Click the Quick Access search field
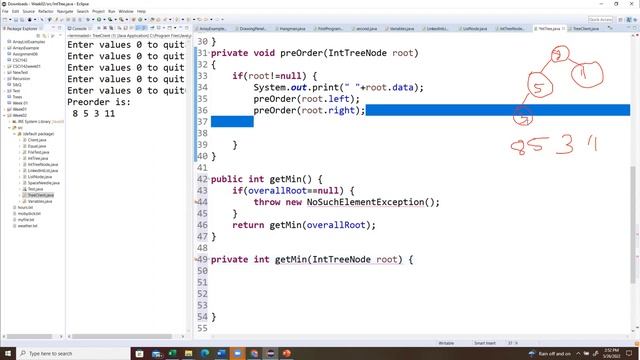640x360 pixels. tap(600, 20)
